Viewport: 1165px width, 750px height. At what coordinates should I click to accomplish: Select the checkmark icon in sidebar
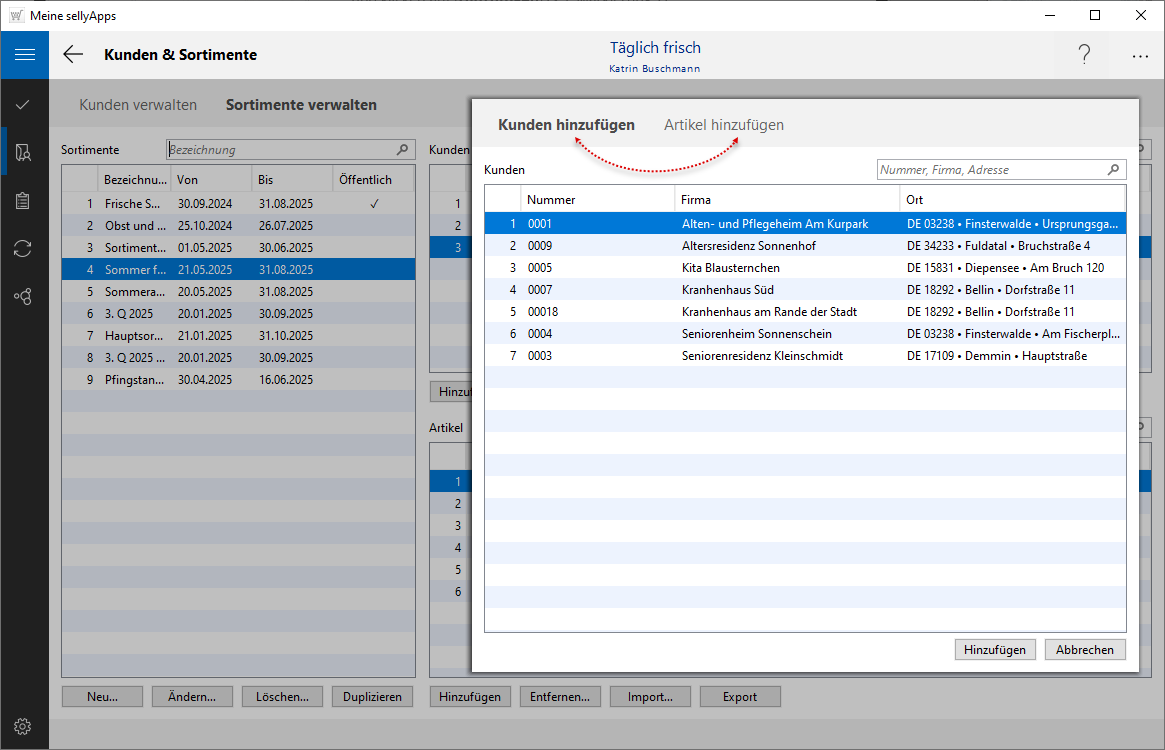[x=23, y=104]
